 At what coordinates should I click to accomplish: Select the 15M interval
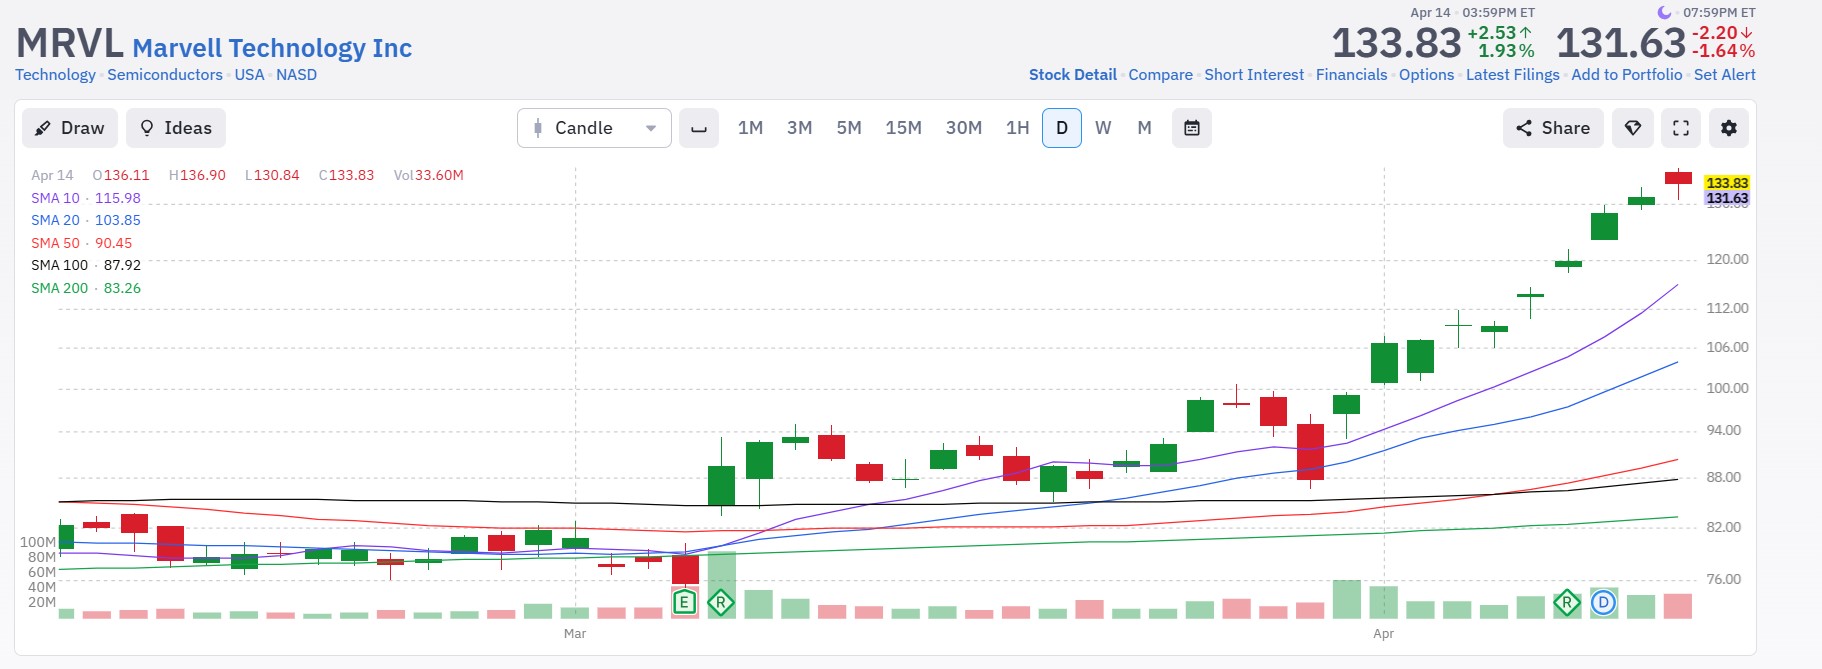pyautogui.click(x=903, y=128)
